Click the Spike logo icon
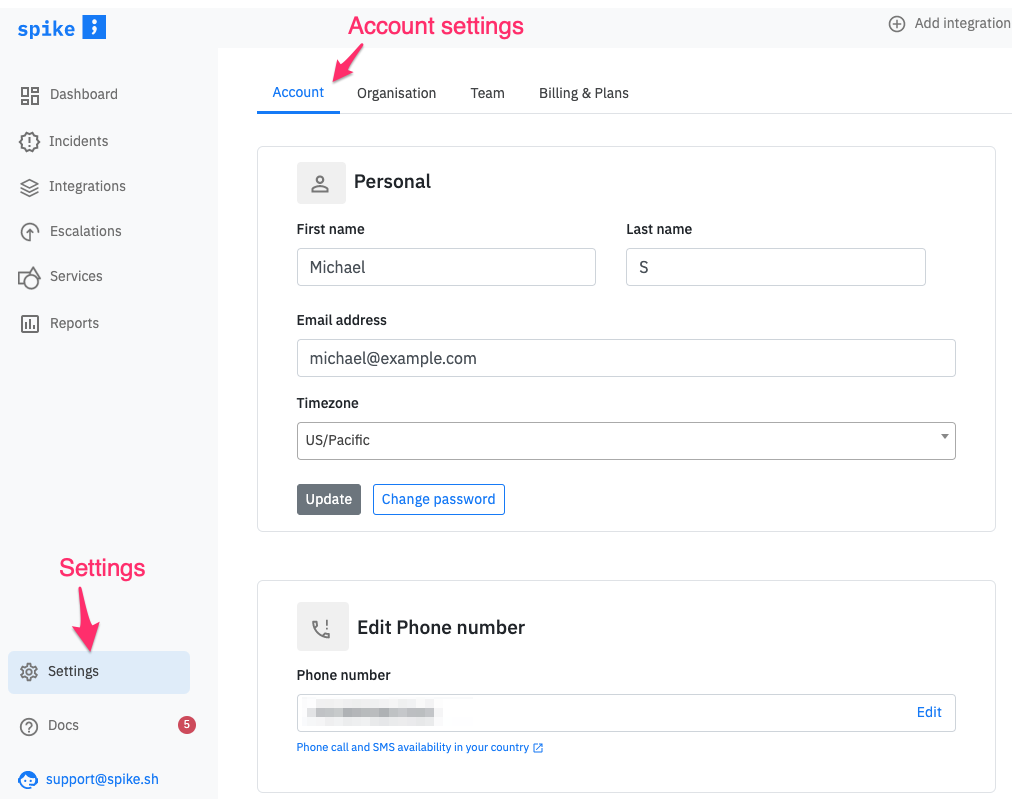The height and width of the screenshot is (799, 1012). coord(94,27)
